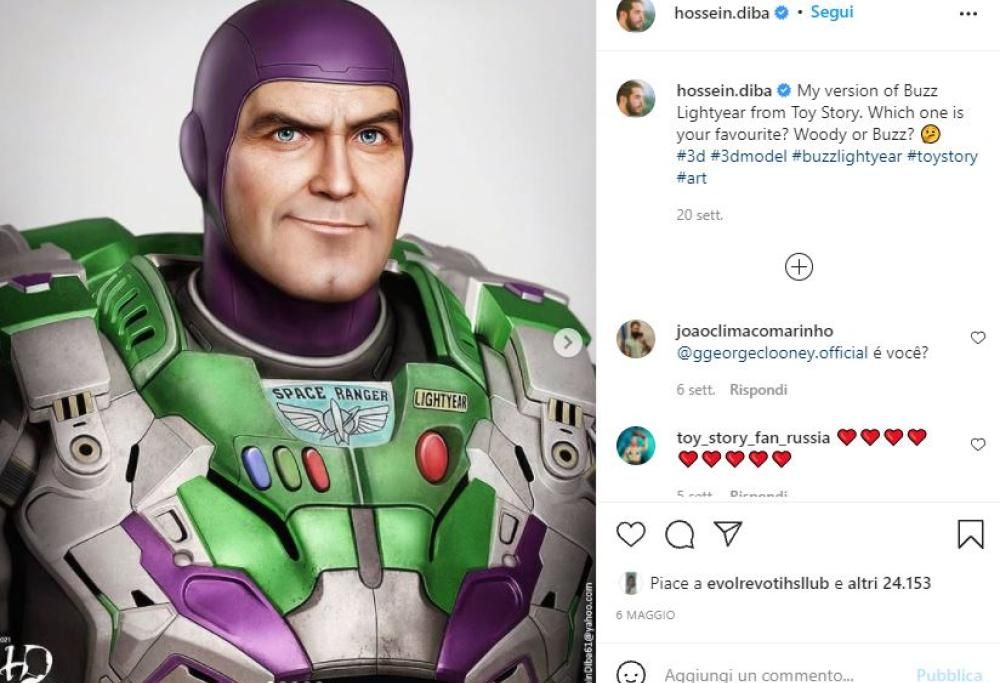
Task: Reply using the Rispondi link
Action: coord(757,389)
